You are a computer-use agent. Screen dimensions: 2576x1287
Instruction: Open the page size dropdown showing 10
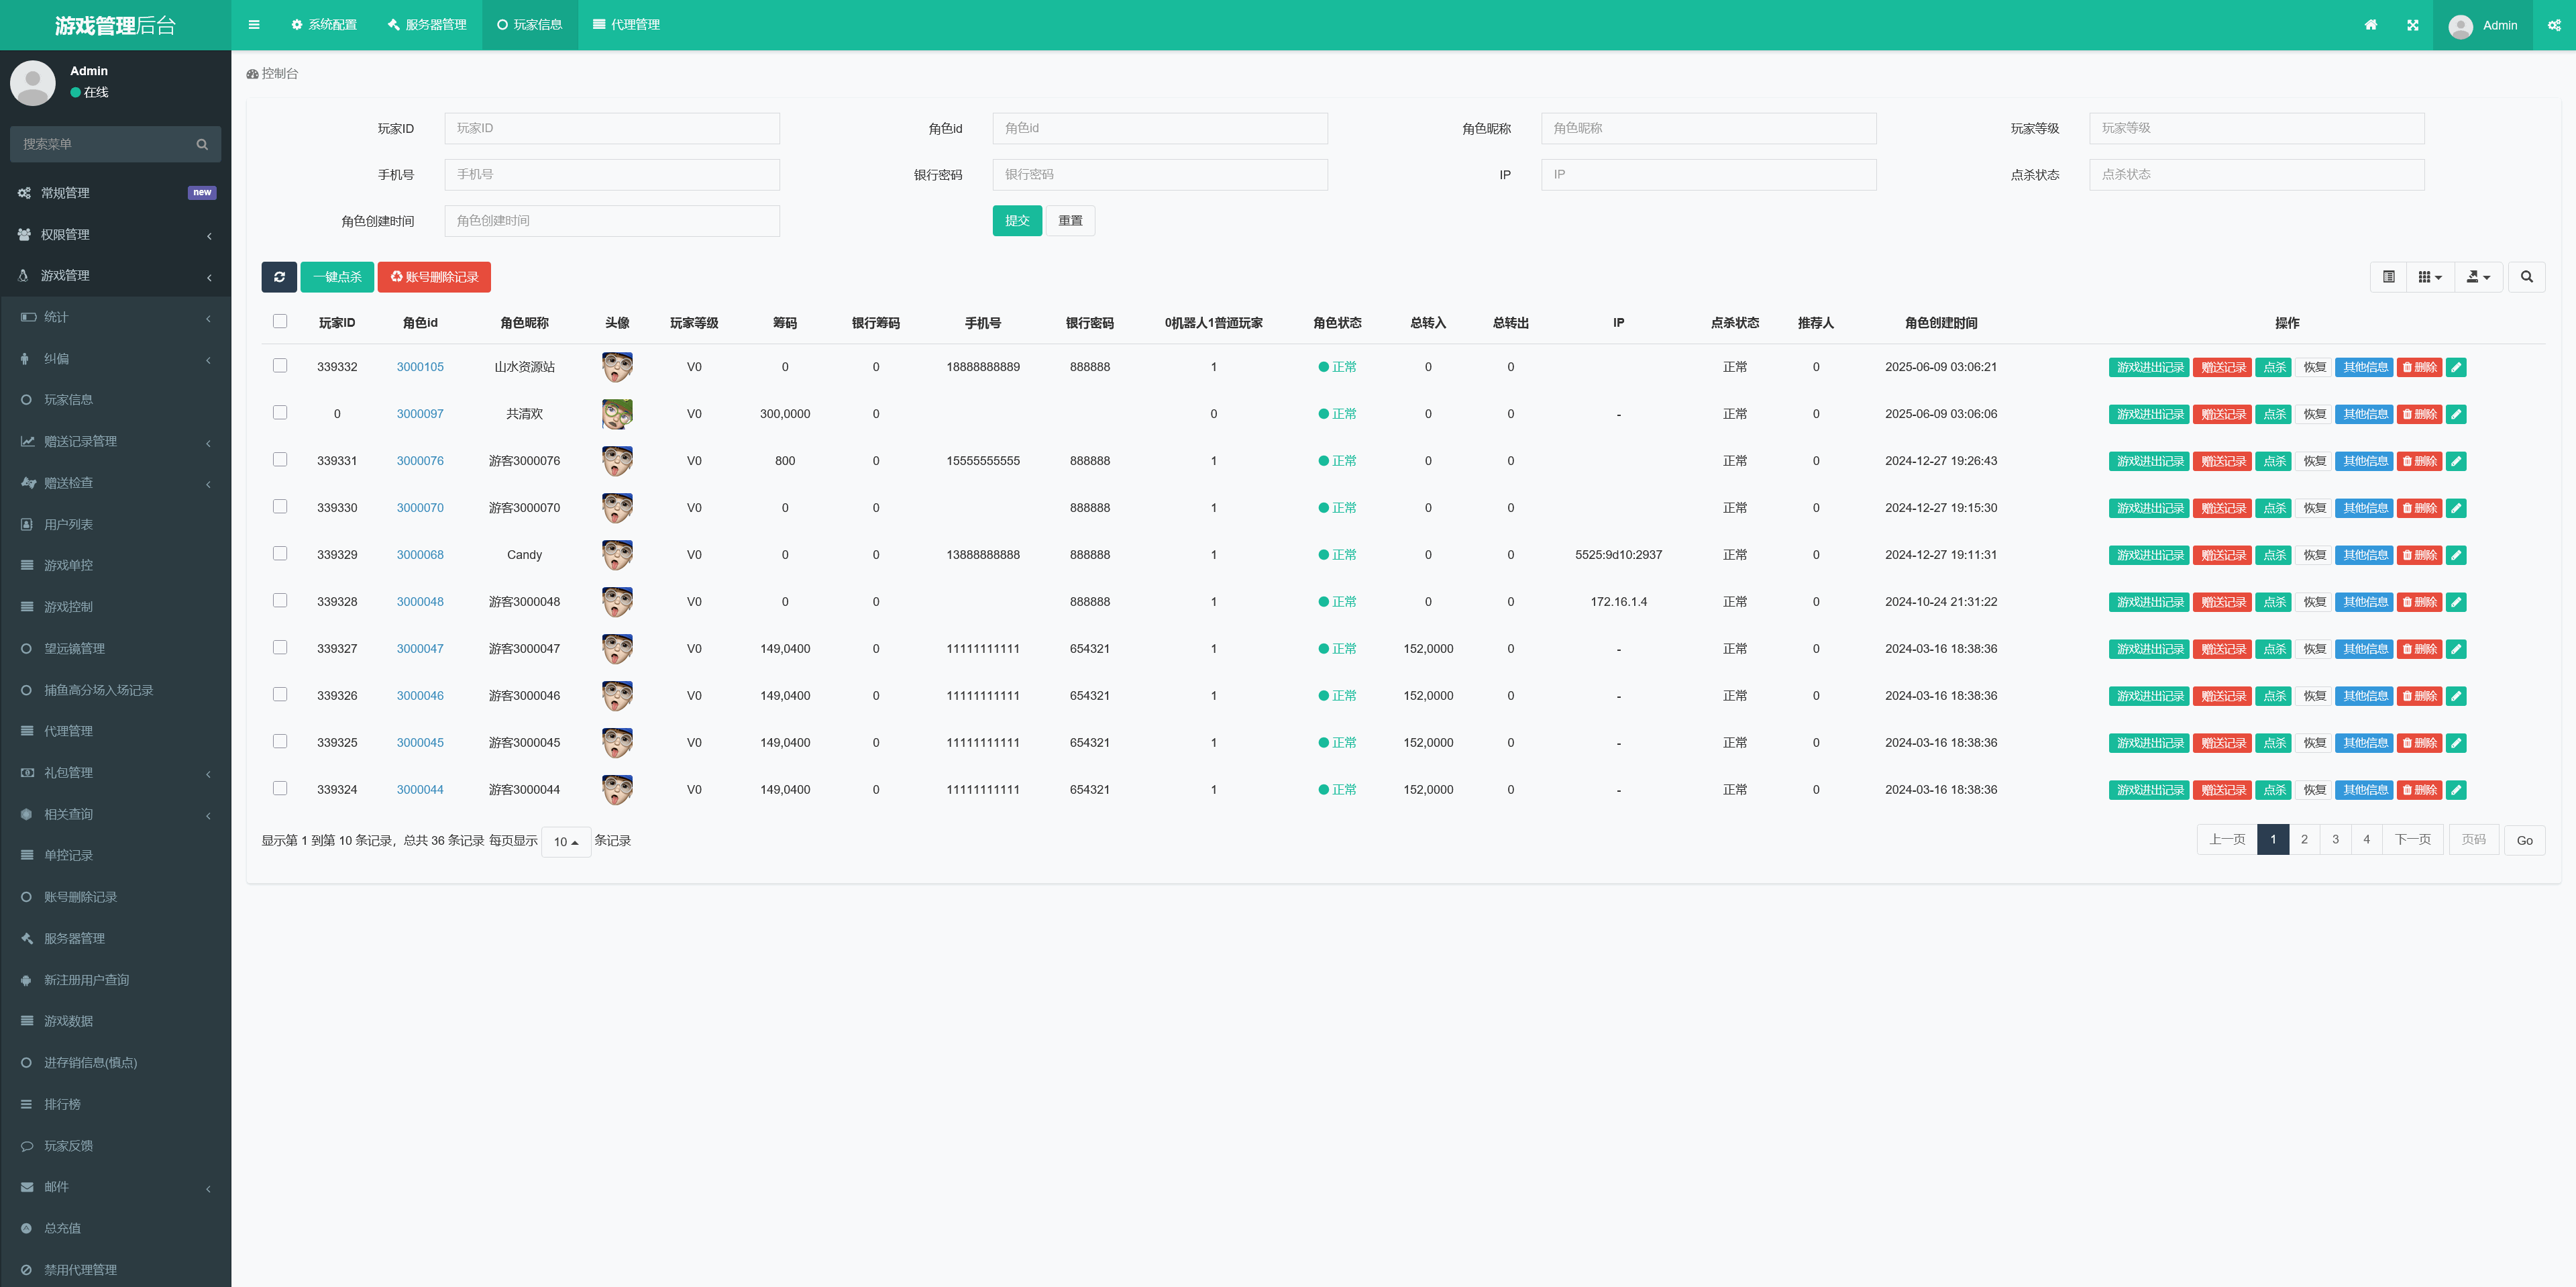click(566, 842)
